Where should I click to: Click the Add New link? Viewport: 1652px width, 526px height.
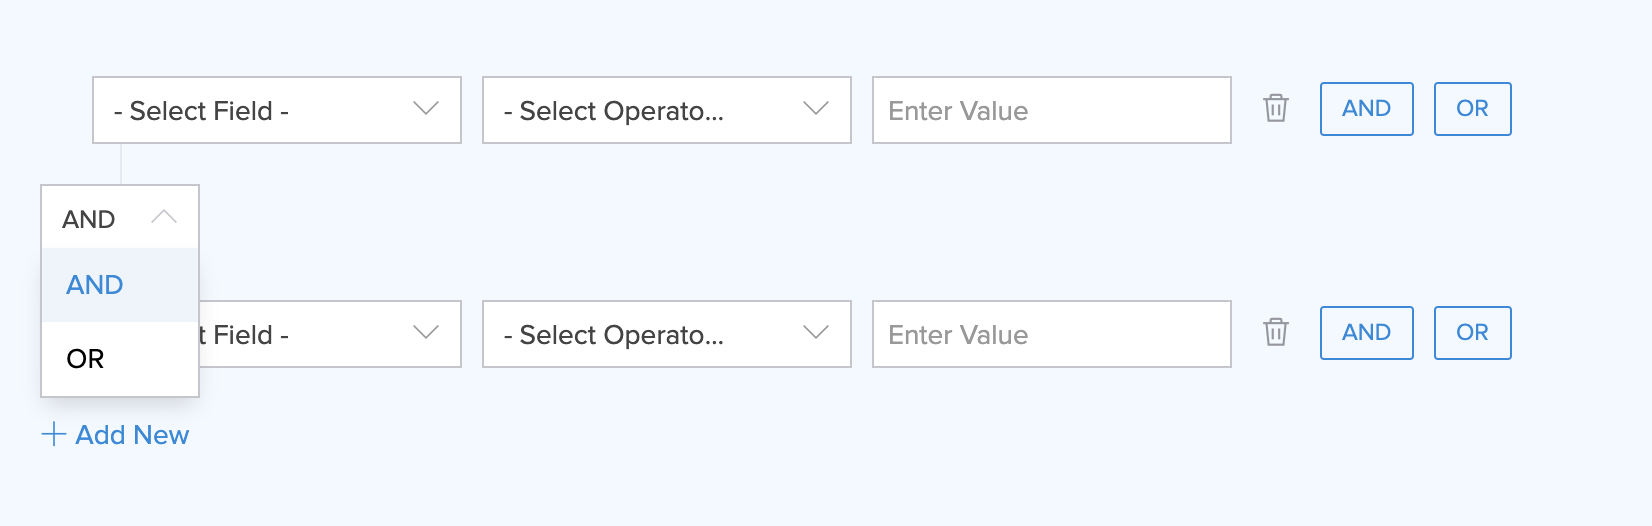(131, 435)
